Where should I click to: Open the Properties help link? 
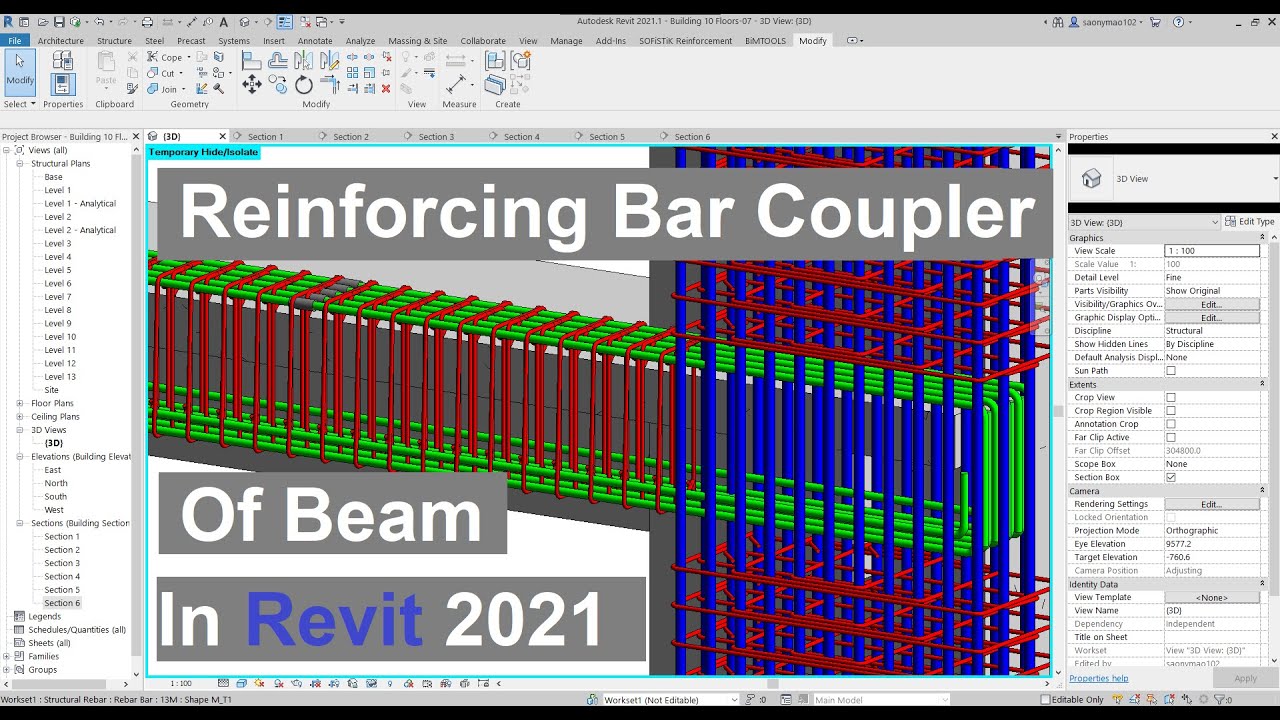click(x=1098, y=678)
